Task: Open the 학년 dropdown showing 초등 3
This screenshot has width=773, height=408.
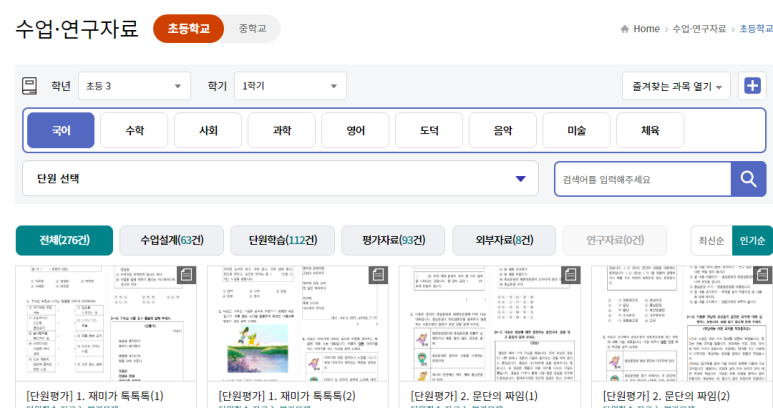Action: pyautogui.click(x=134, y=86)
